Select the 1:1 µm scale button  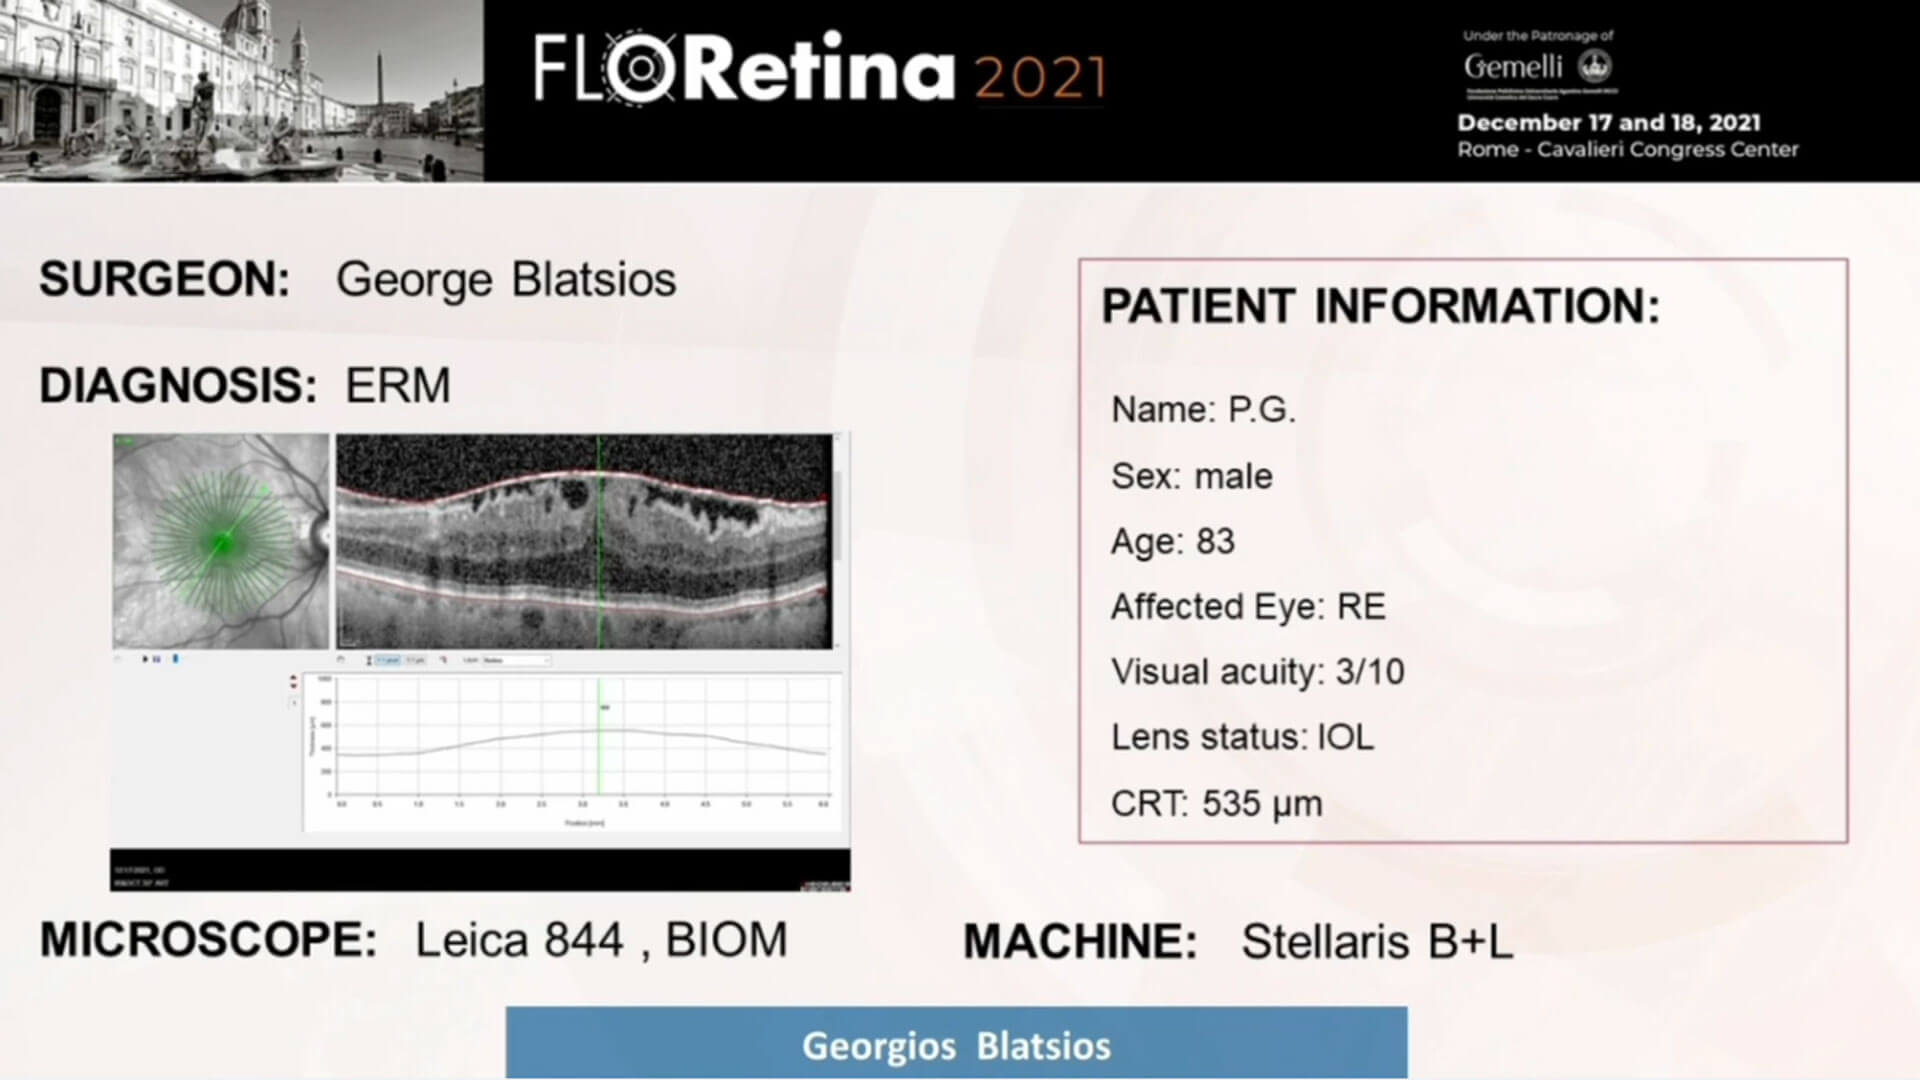point(416,660)
